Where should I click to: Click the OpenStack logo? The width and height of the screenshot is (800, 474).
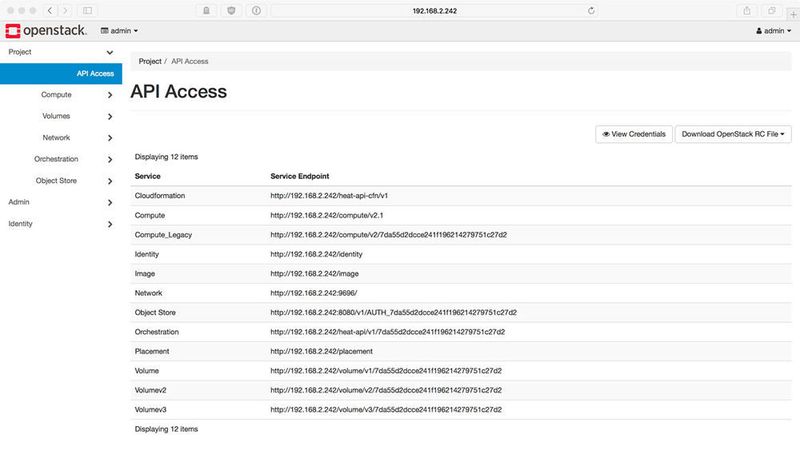46,31
